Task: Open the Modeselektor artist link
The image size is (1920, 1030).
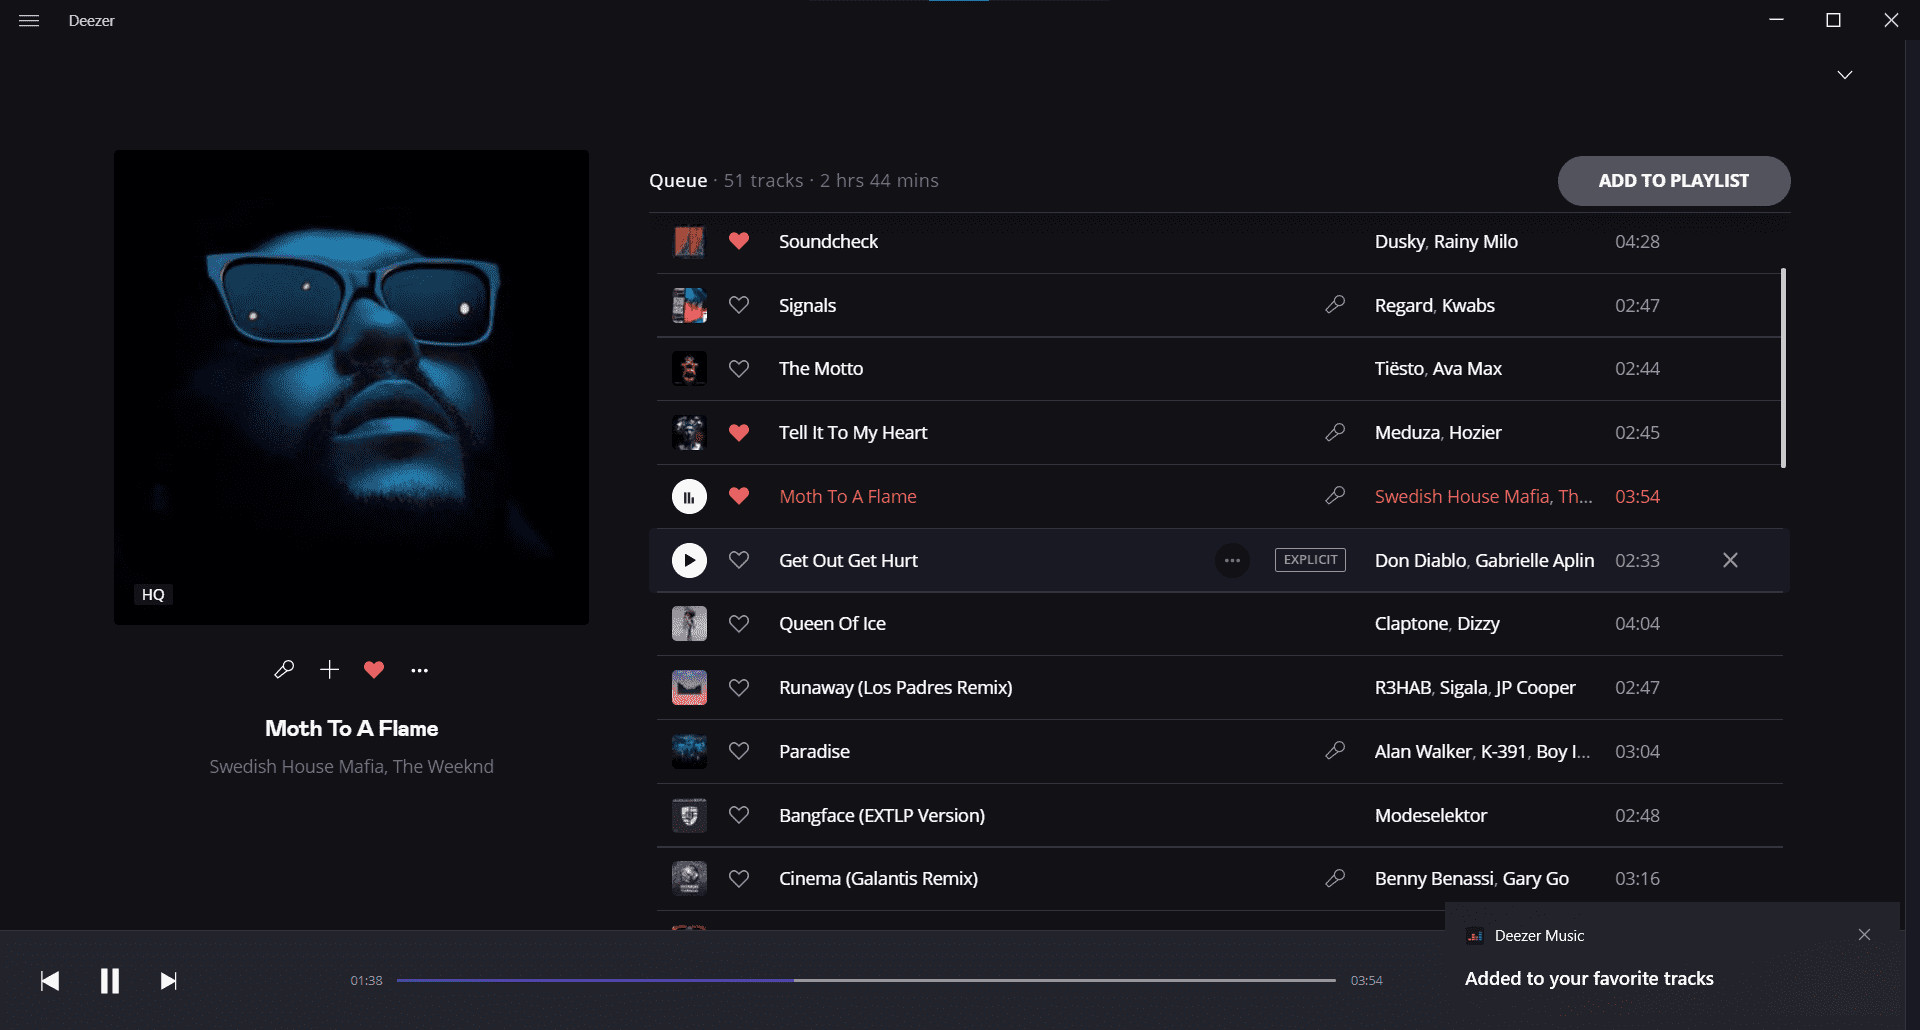Action: click(1431, 816)
